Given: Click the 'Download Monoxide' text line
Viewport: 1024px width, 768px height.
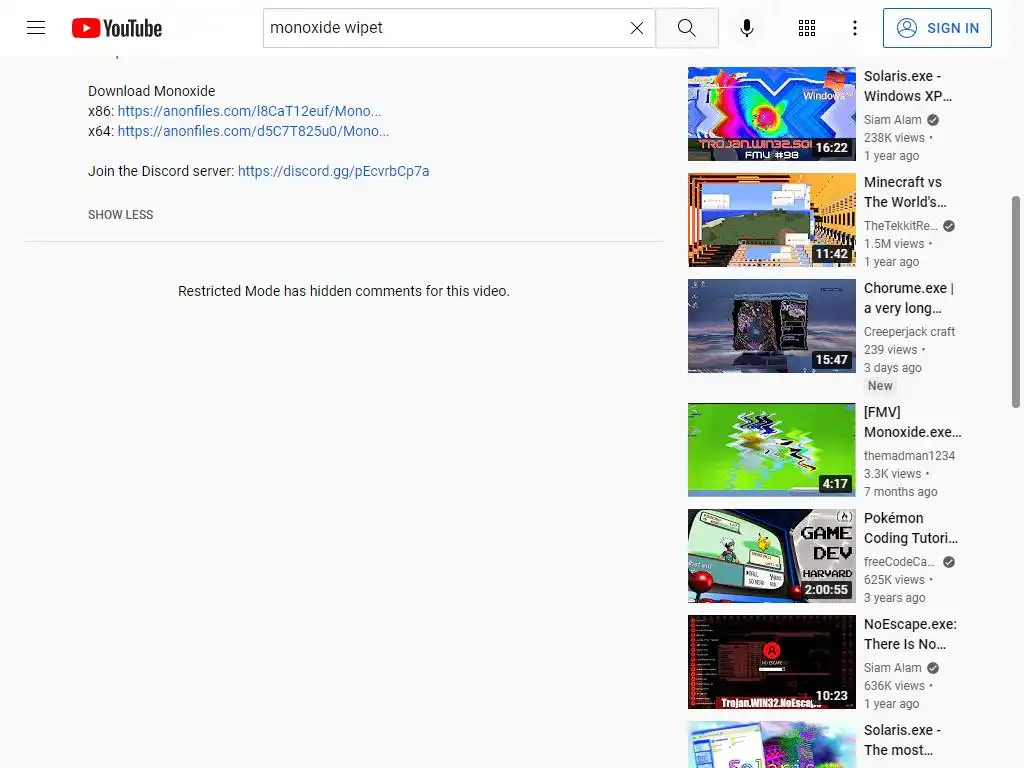Looking at the screenshot, I should [152, 91].
